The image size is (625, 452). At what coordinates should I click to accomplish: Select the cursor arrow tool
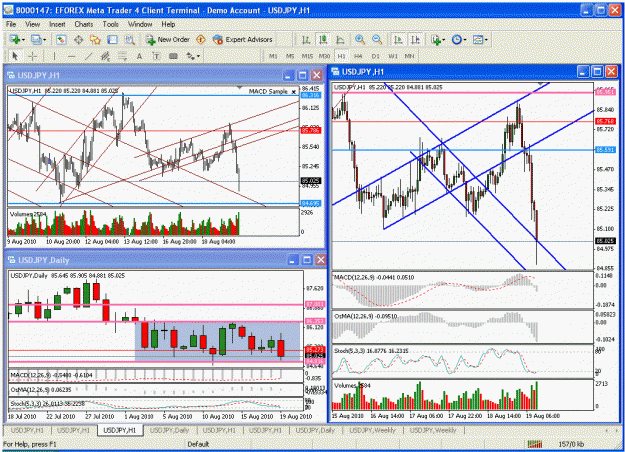(15, 56)
